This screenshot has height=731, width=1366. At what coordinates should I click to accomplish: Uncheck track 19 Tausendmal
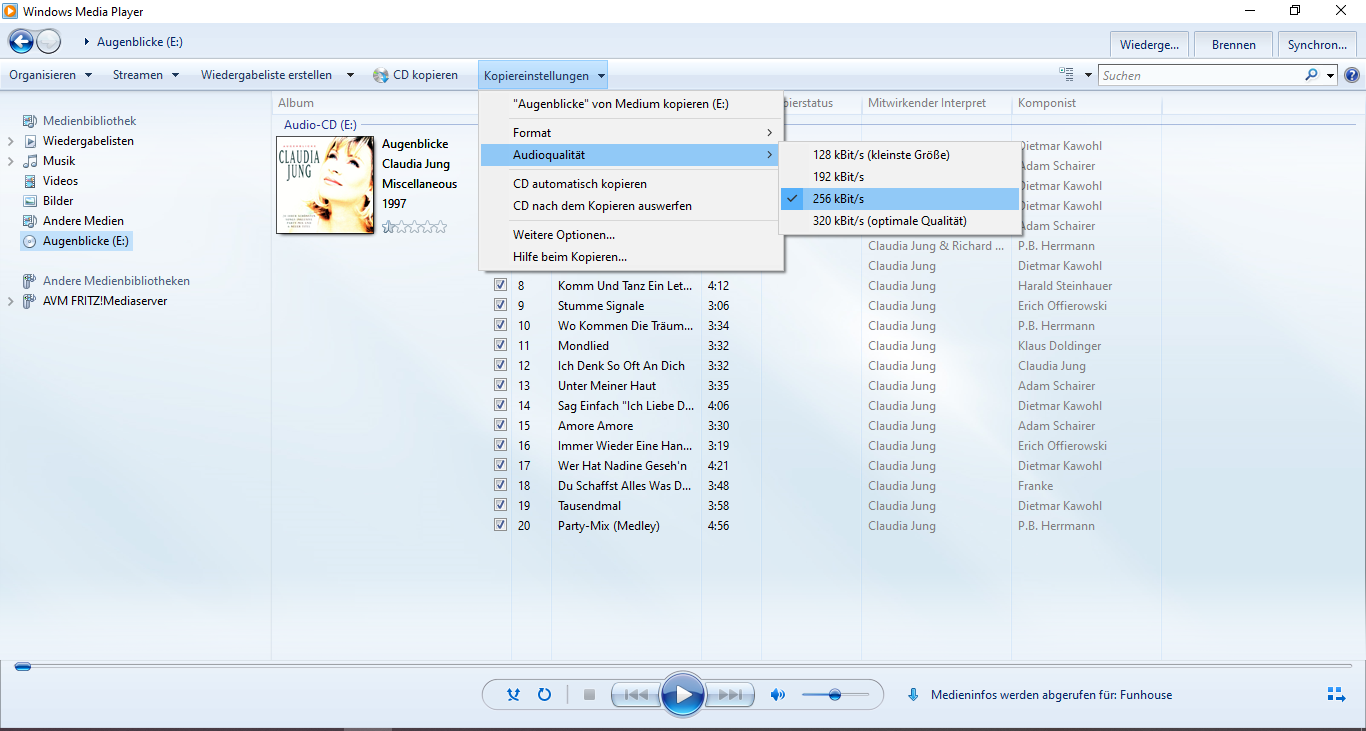500,505
